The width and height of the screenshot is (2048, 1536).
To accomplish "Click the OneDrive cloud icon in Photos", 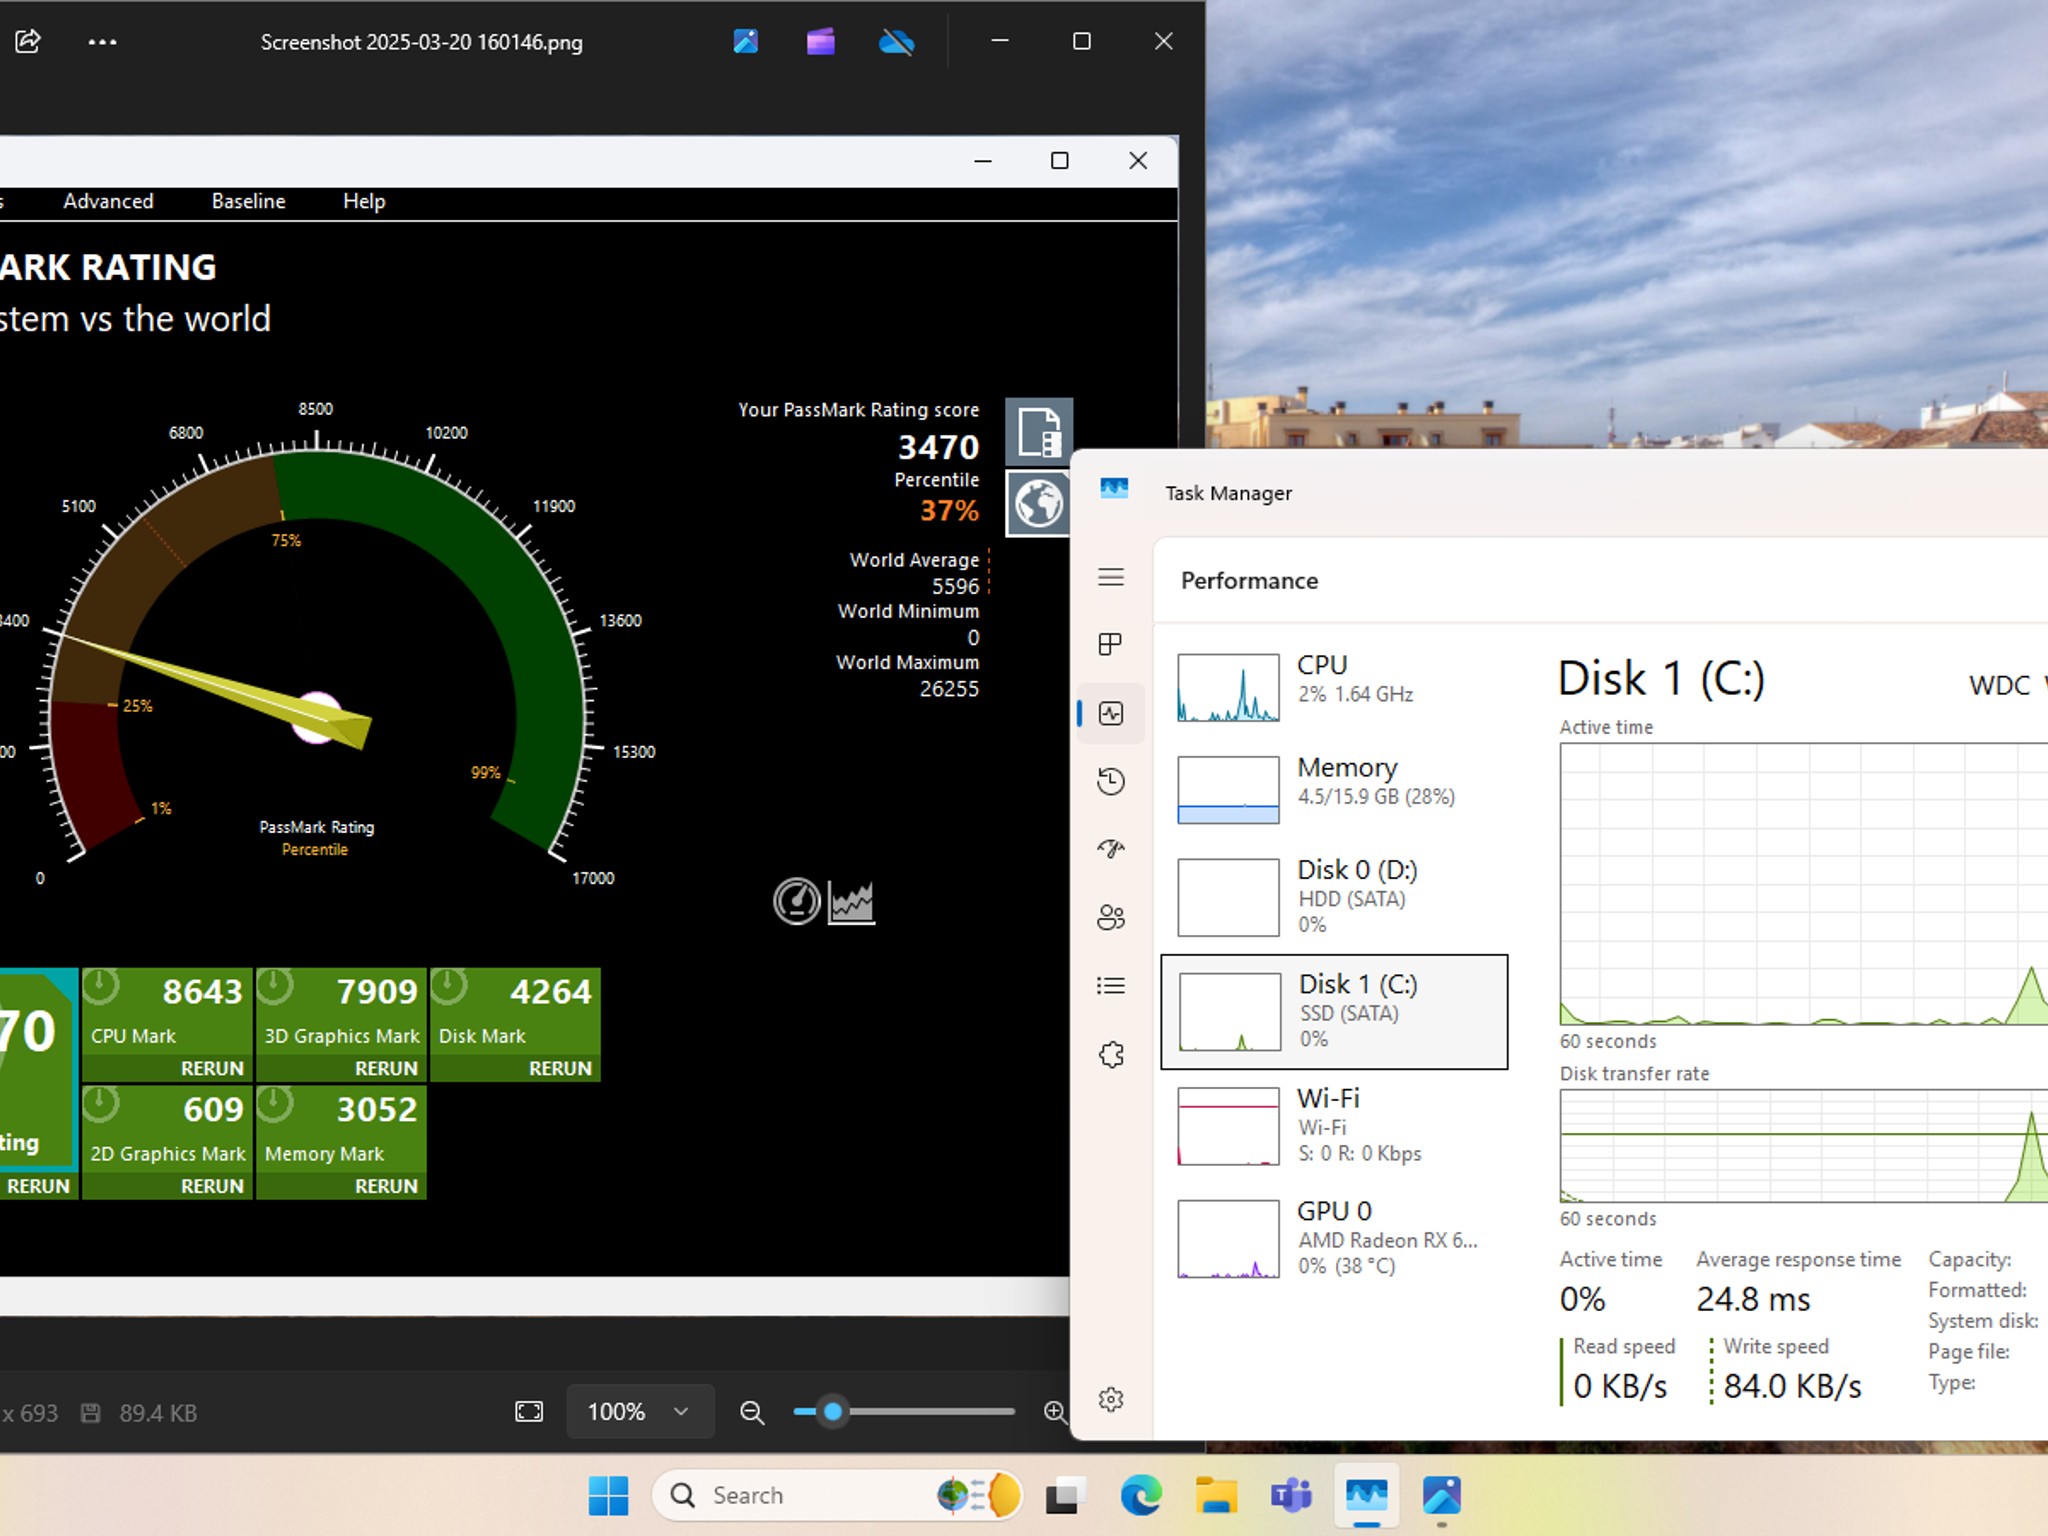I will (x=896, y=42).
